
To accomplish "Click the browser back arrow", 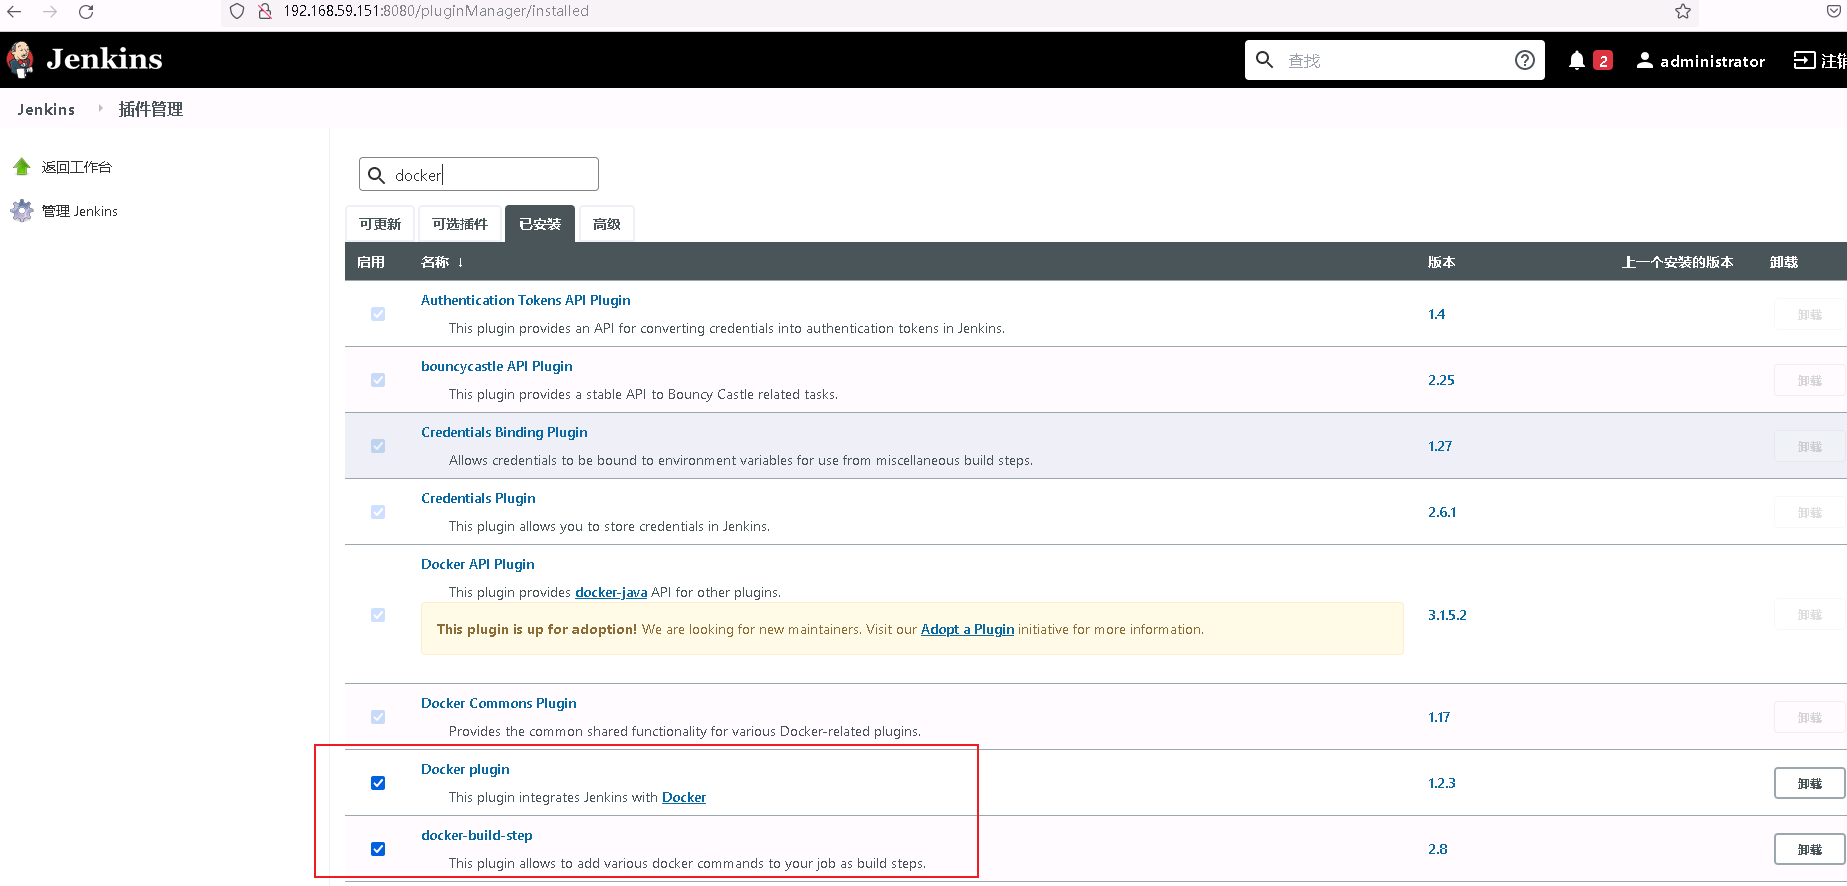I will [14, 11].
